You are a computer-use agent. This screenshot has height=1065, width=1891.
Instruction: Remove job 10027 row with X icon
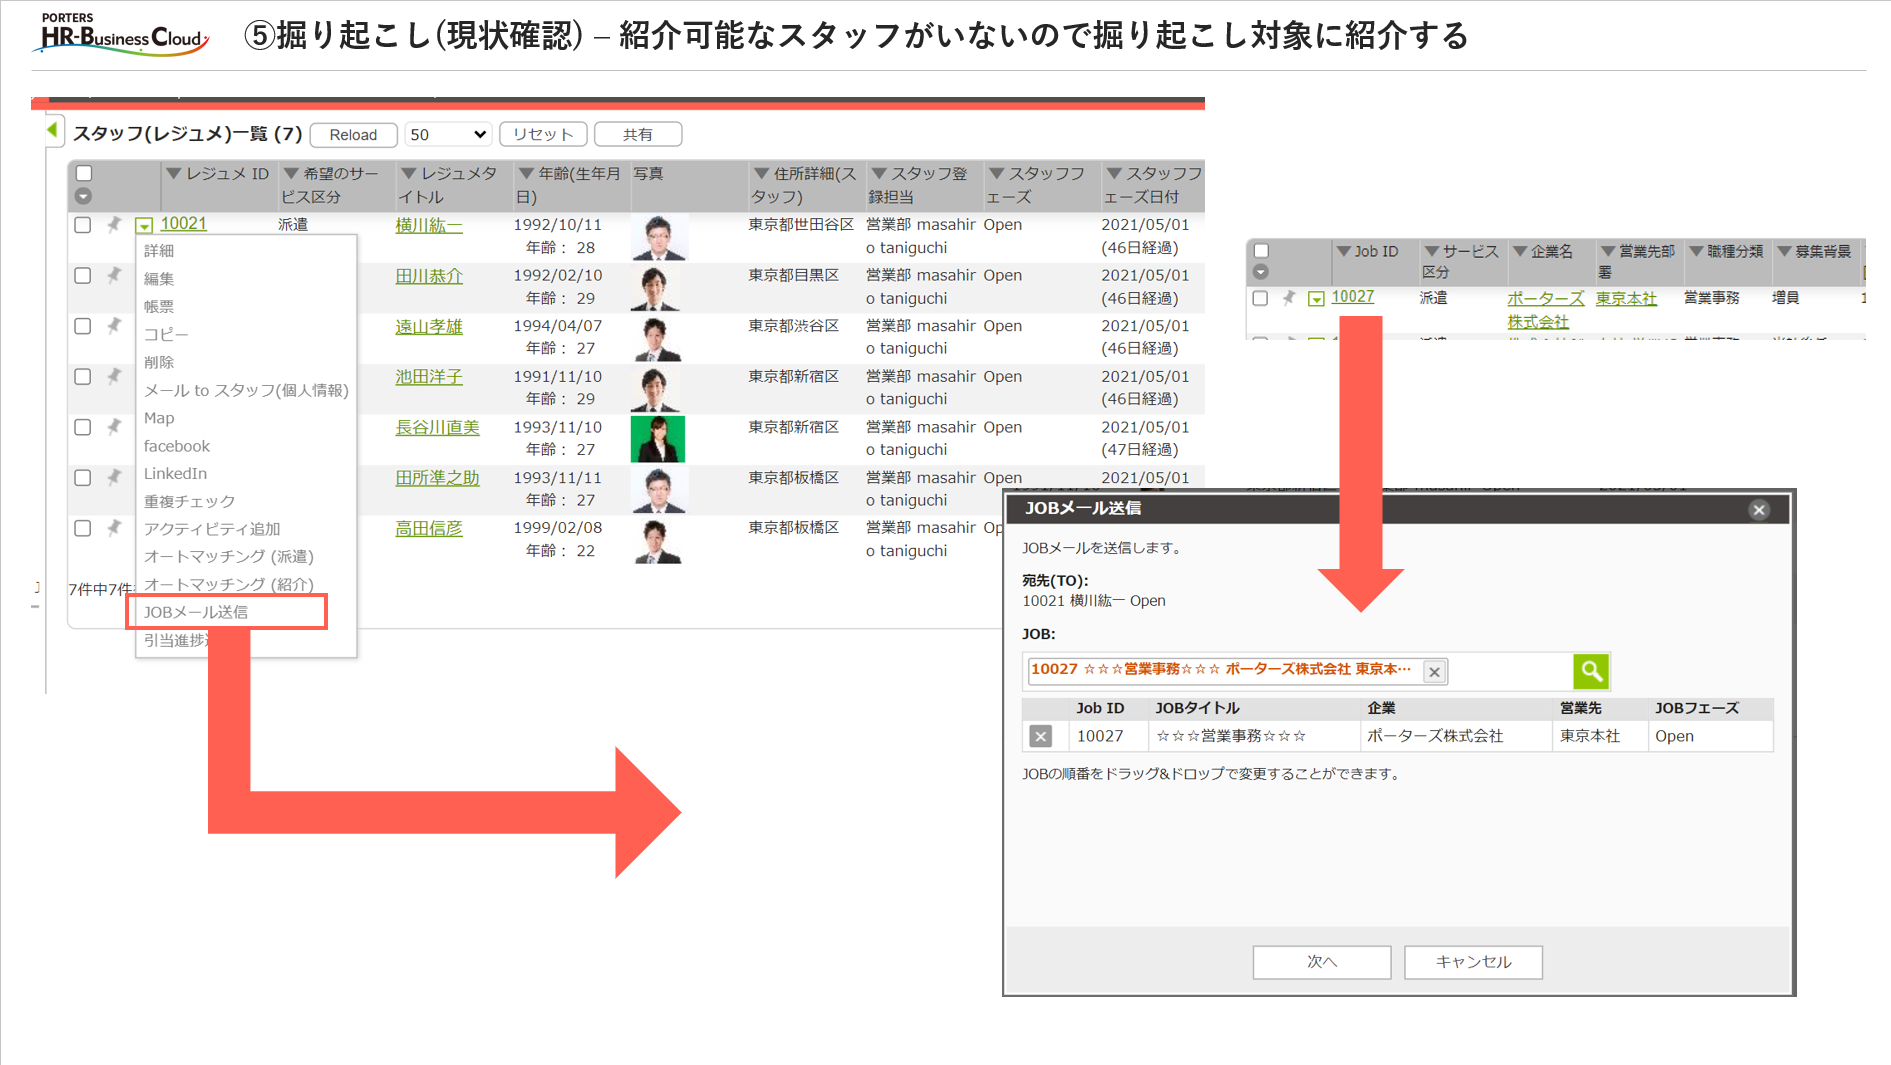(1040, 737)
